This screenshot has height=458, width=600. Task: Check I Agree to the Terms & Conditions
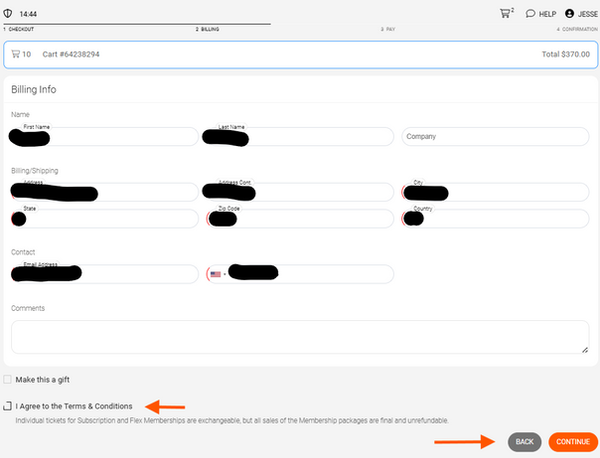(x=7, y=406)
